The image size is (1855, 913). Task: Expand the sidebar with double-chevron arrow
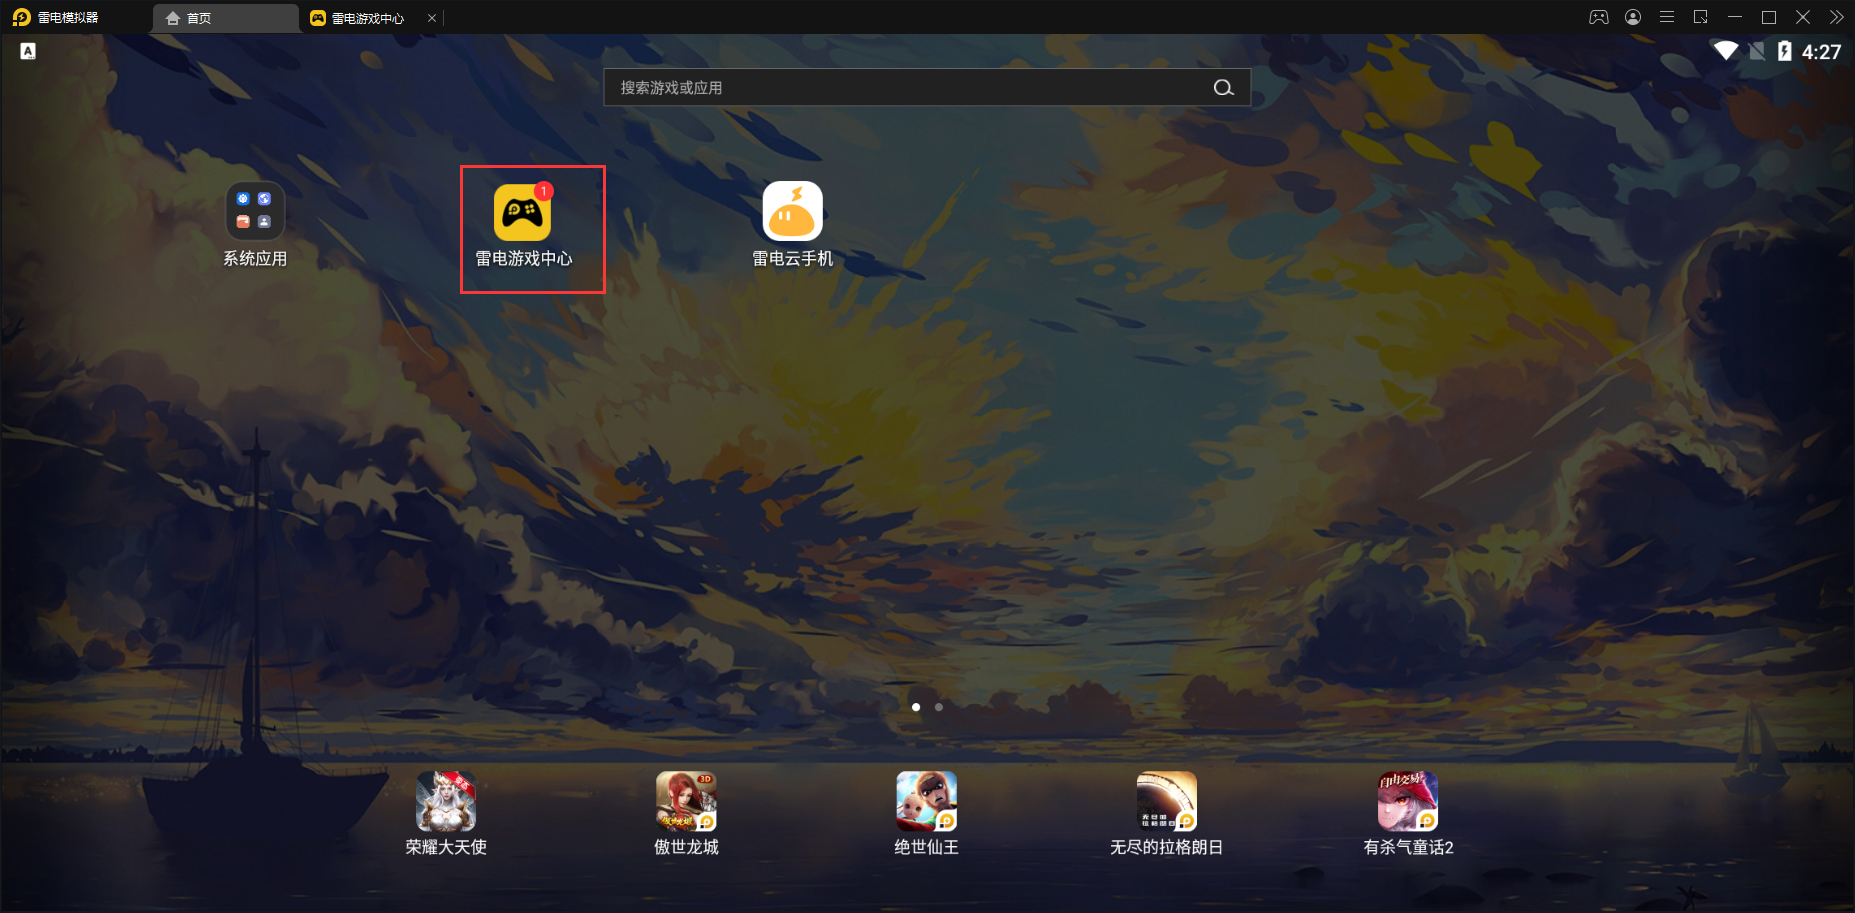pyautogui.click(x=1836, y=17)
